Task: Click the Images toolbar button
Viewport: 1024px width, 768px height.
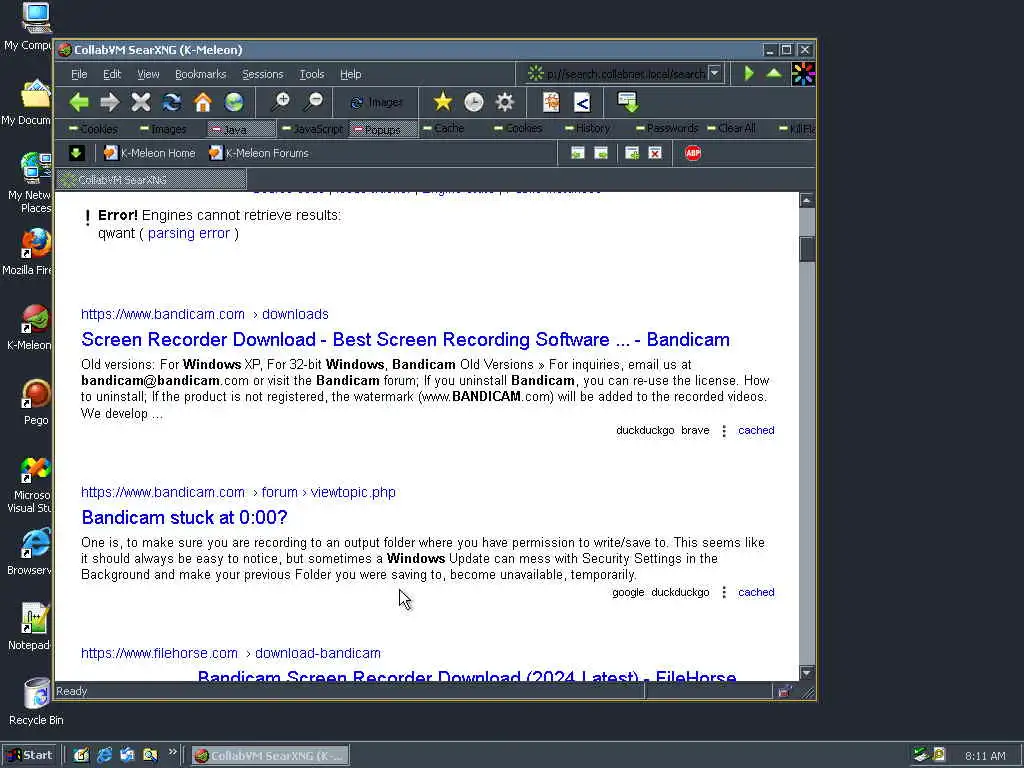Action: tap(377, 103)
